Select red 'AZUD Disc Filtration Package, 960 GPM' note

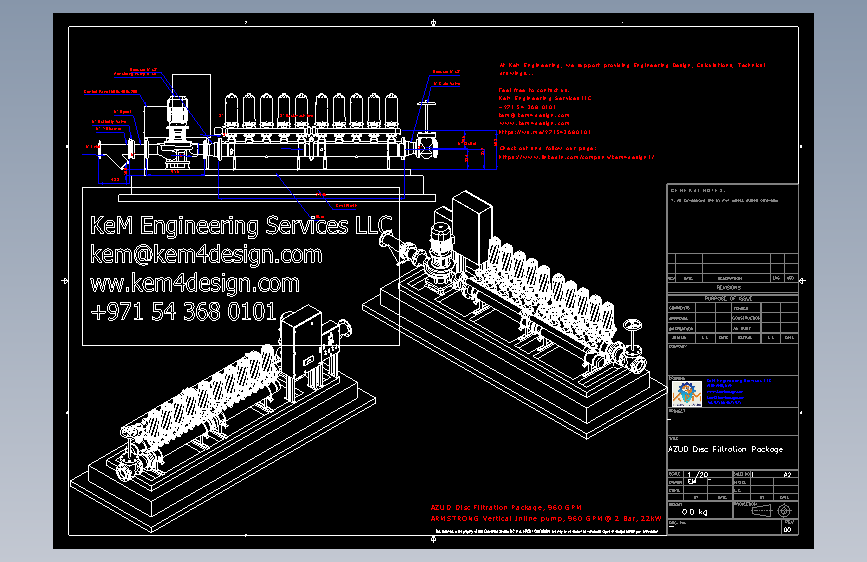pos(506,507)
